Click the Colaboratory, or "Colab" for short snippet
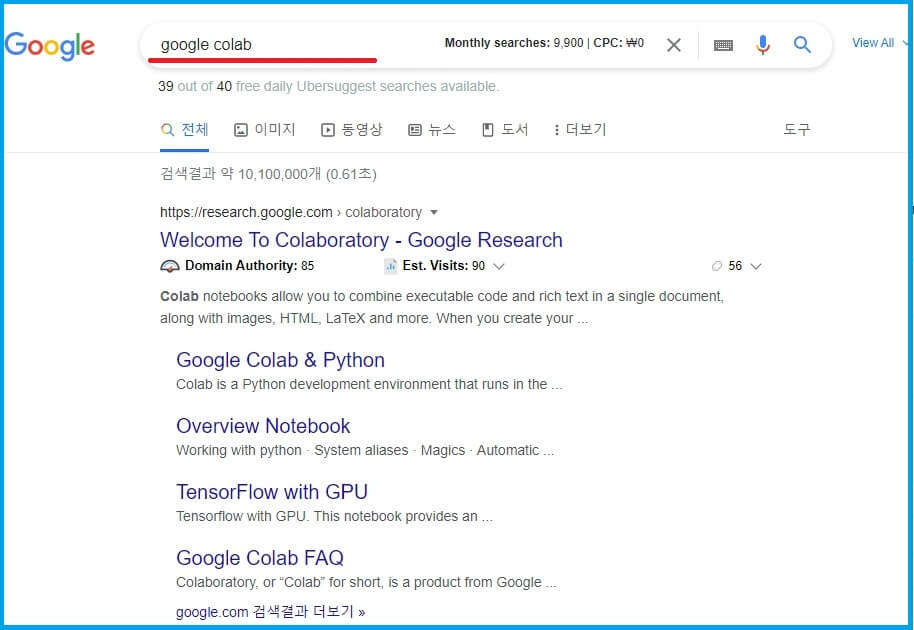This screenshot has height=630, width=914. pyautogui.click(x=366, y=583)
